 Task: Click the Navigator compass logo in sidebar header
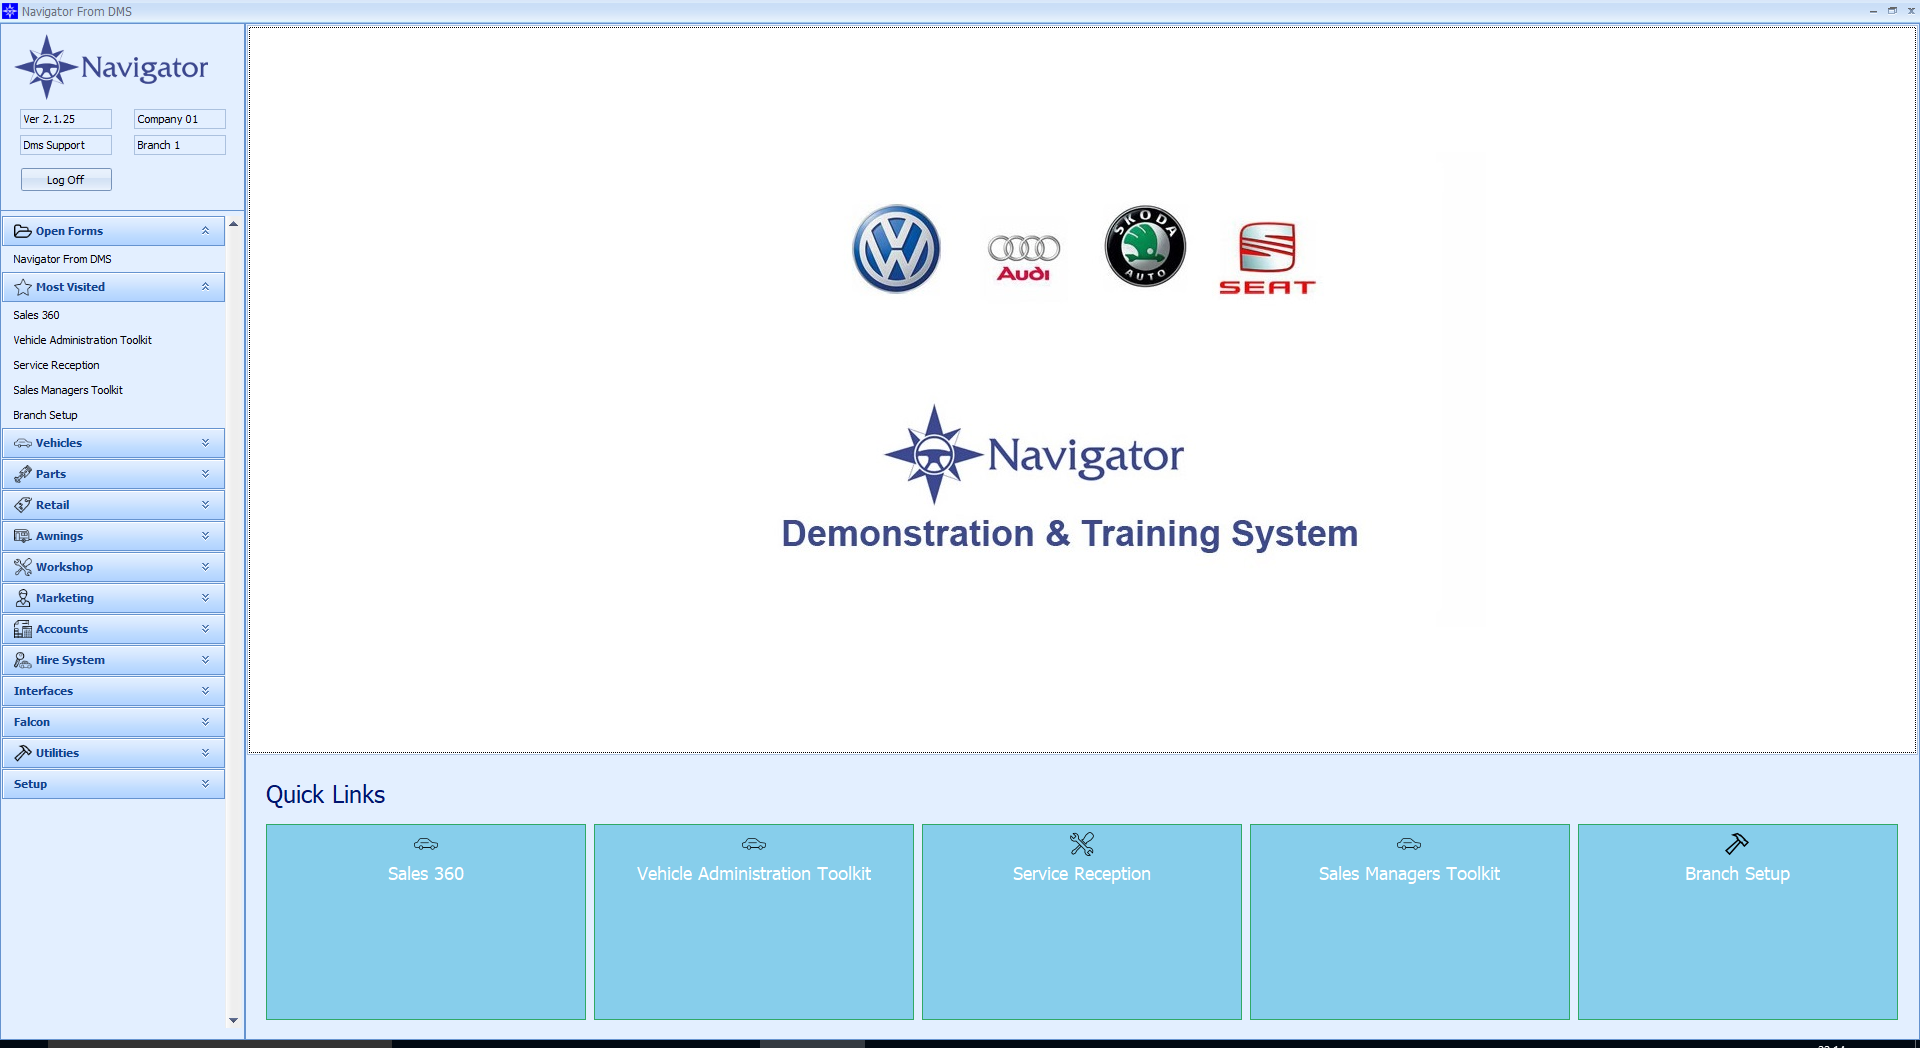[46, 67]
